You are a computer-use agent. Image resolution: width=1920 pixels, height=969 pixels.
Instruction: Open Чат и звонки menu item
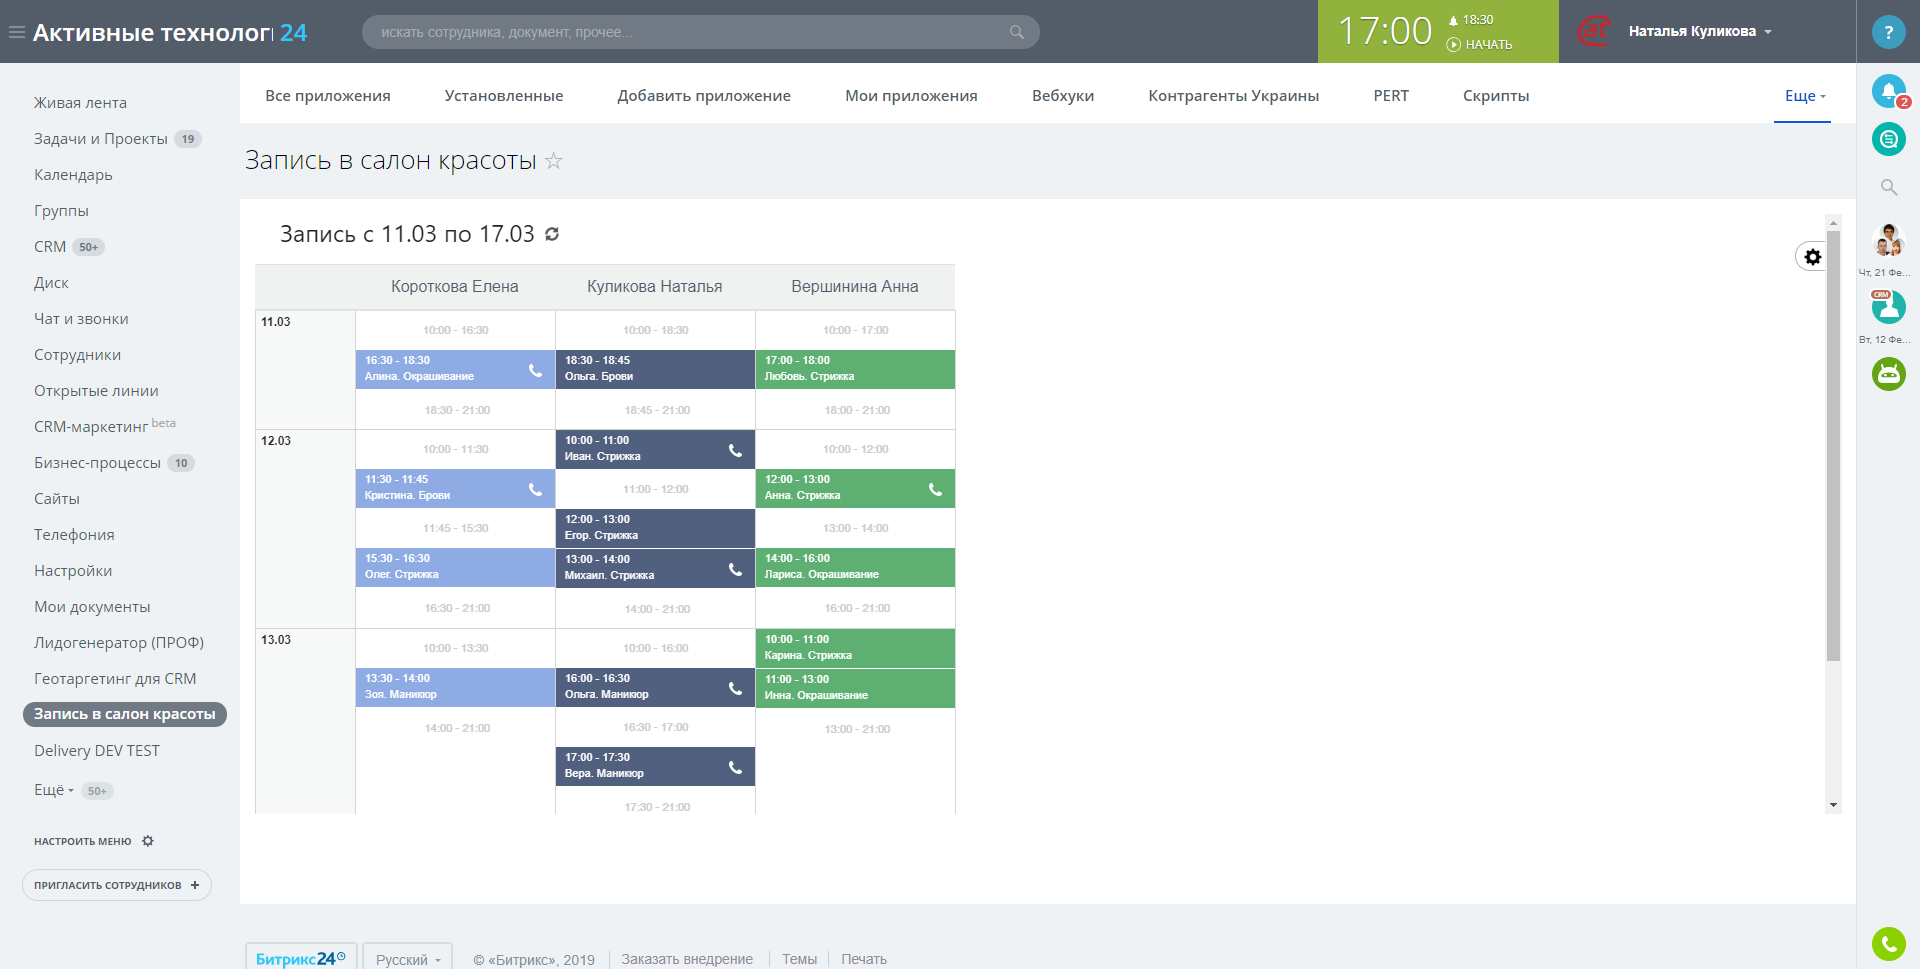(81, 319)
